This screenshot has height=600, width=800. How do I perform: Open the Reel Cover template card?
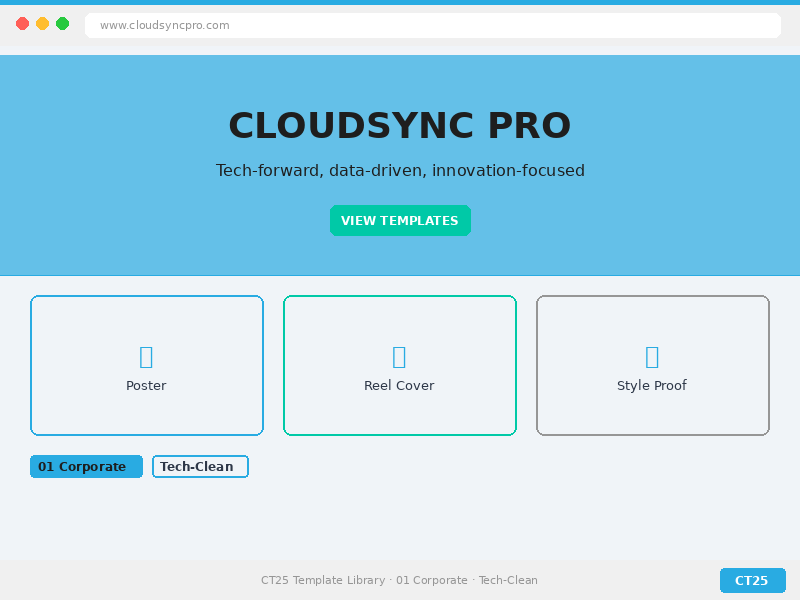pyautogui.click(x=400, y=322)
